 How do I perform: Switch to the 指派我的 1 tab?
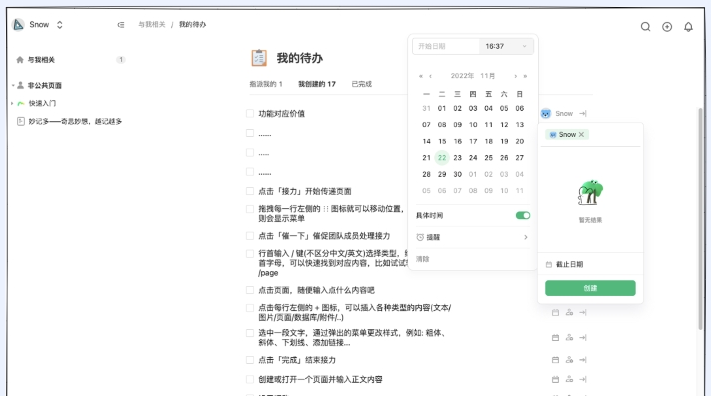266,84
